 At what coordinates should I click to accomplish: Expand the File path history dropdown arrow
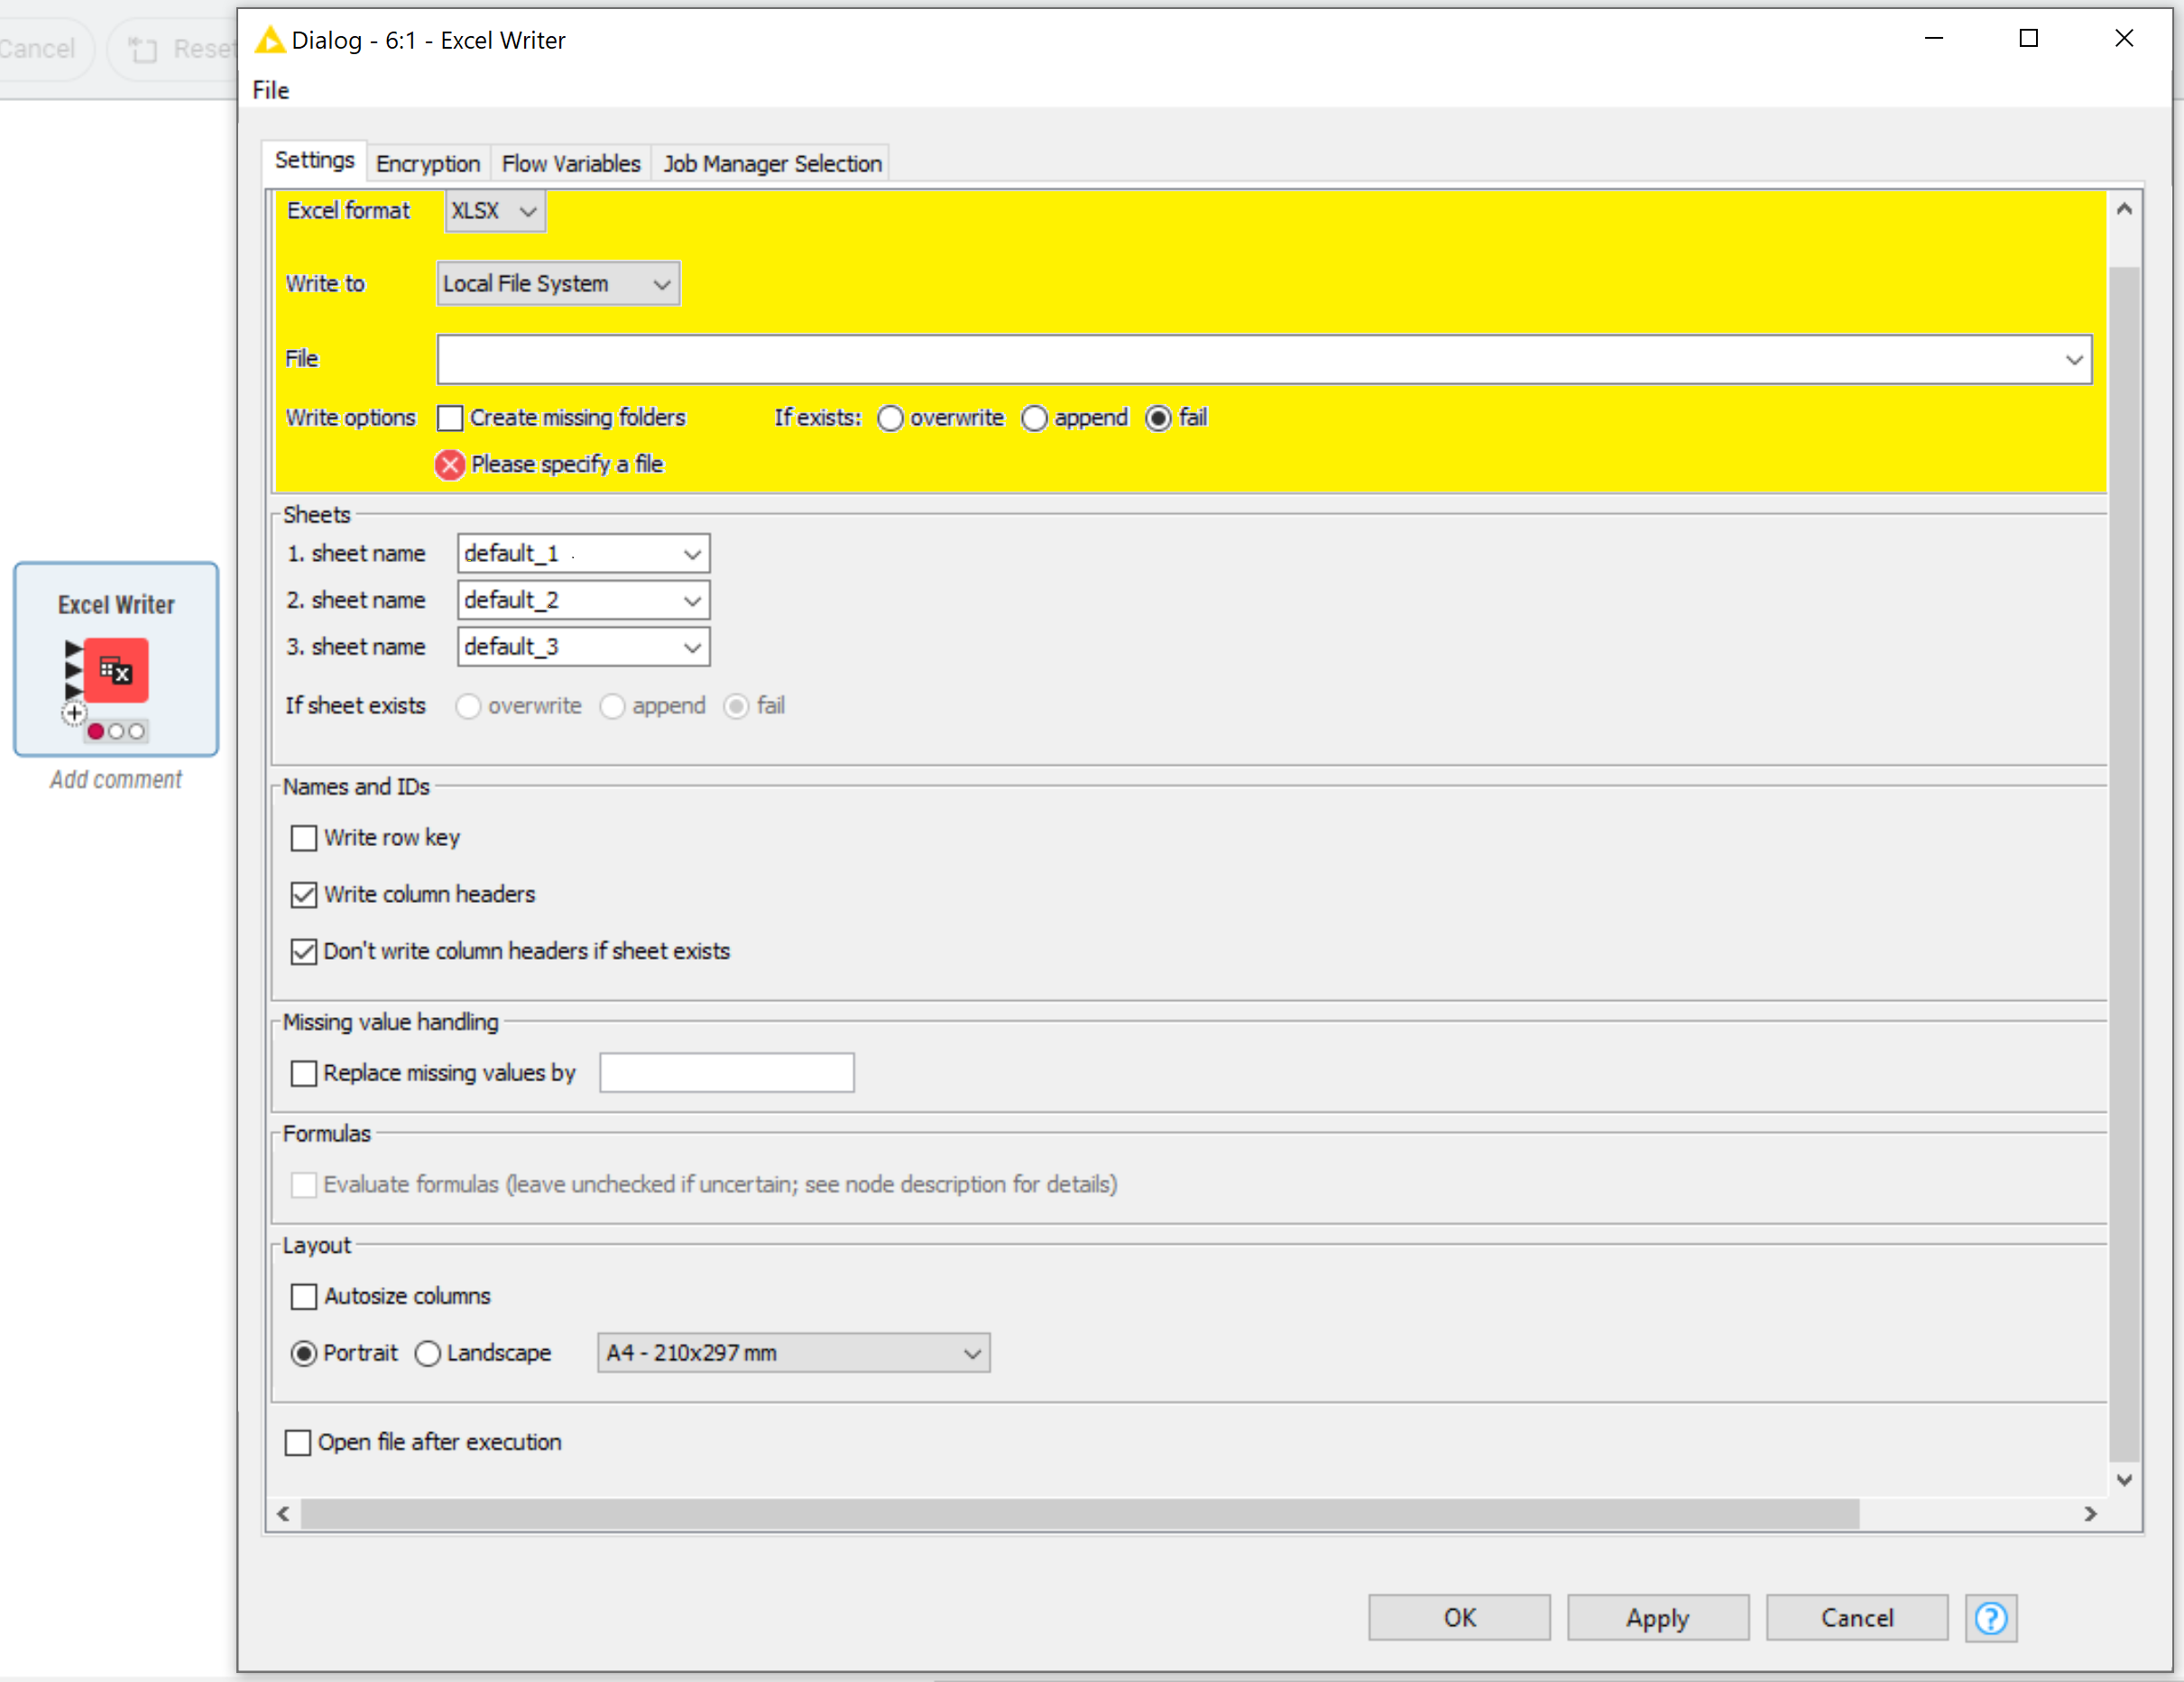[x=2073, y=360]
